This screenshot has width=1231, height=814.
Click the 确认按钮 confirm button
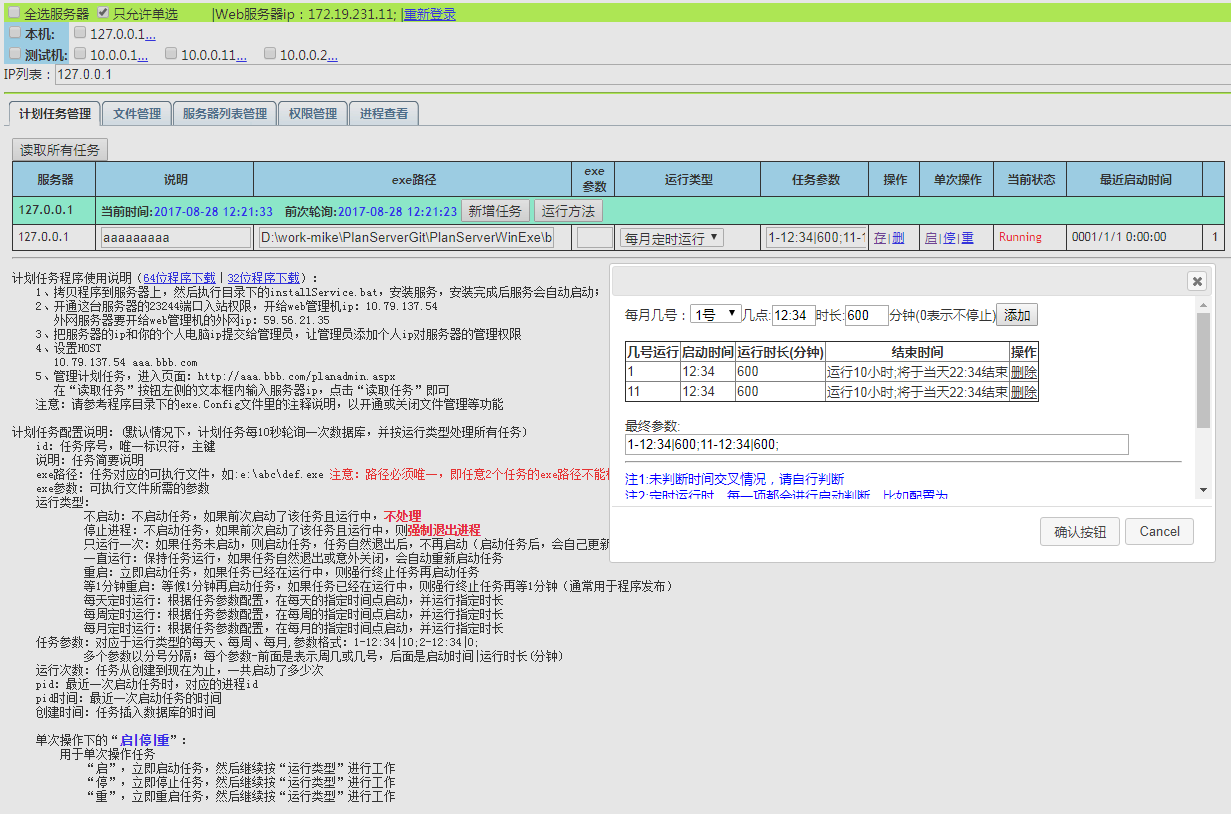tap(1079, 532)
